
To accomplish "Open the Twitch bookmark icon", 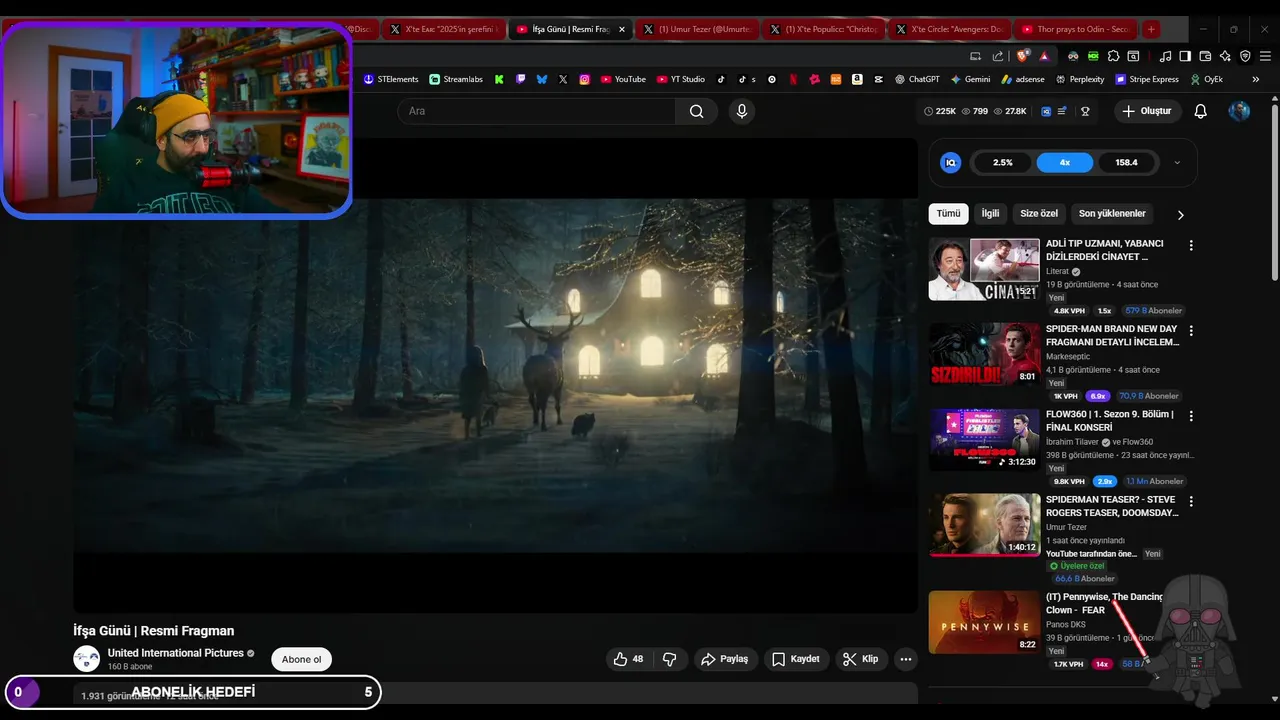I will point(520,79).
